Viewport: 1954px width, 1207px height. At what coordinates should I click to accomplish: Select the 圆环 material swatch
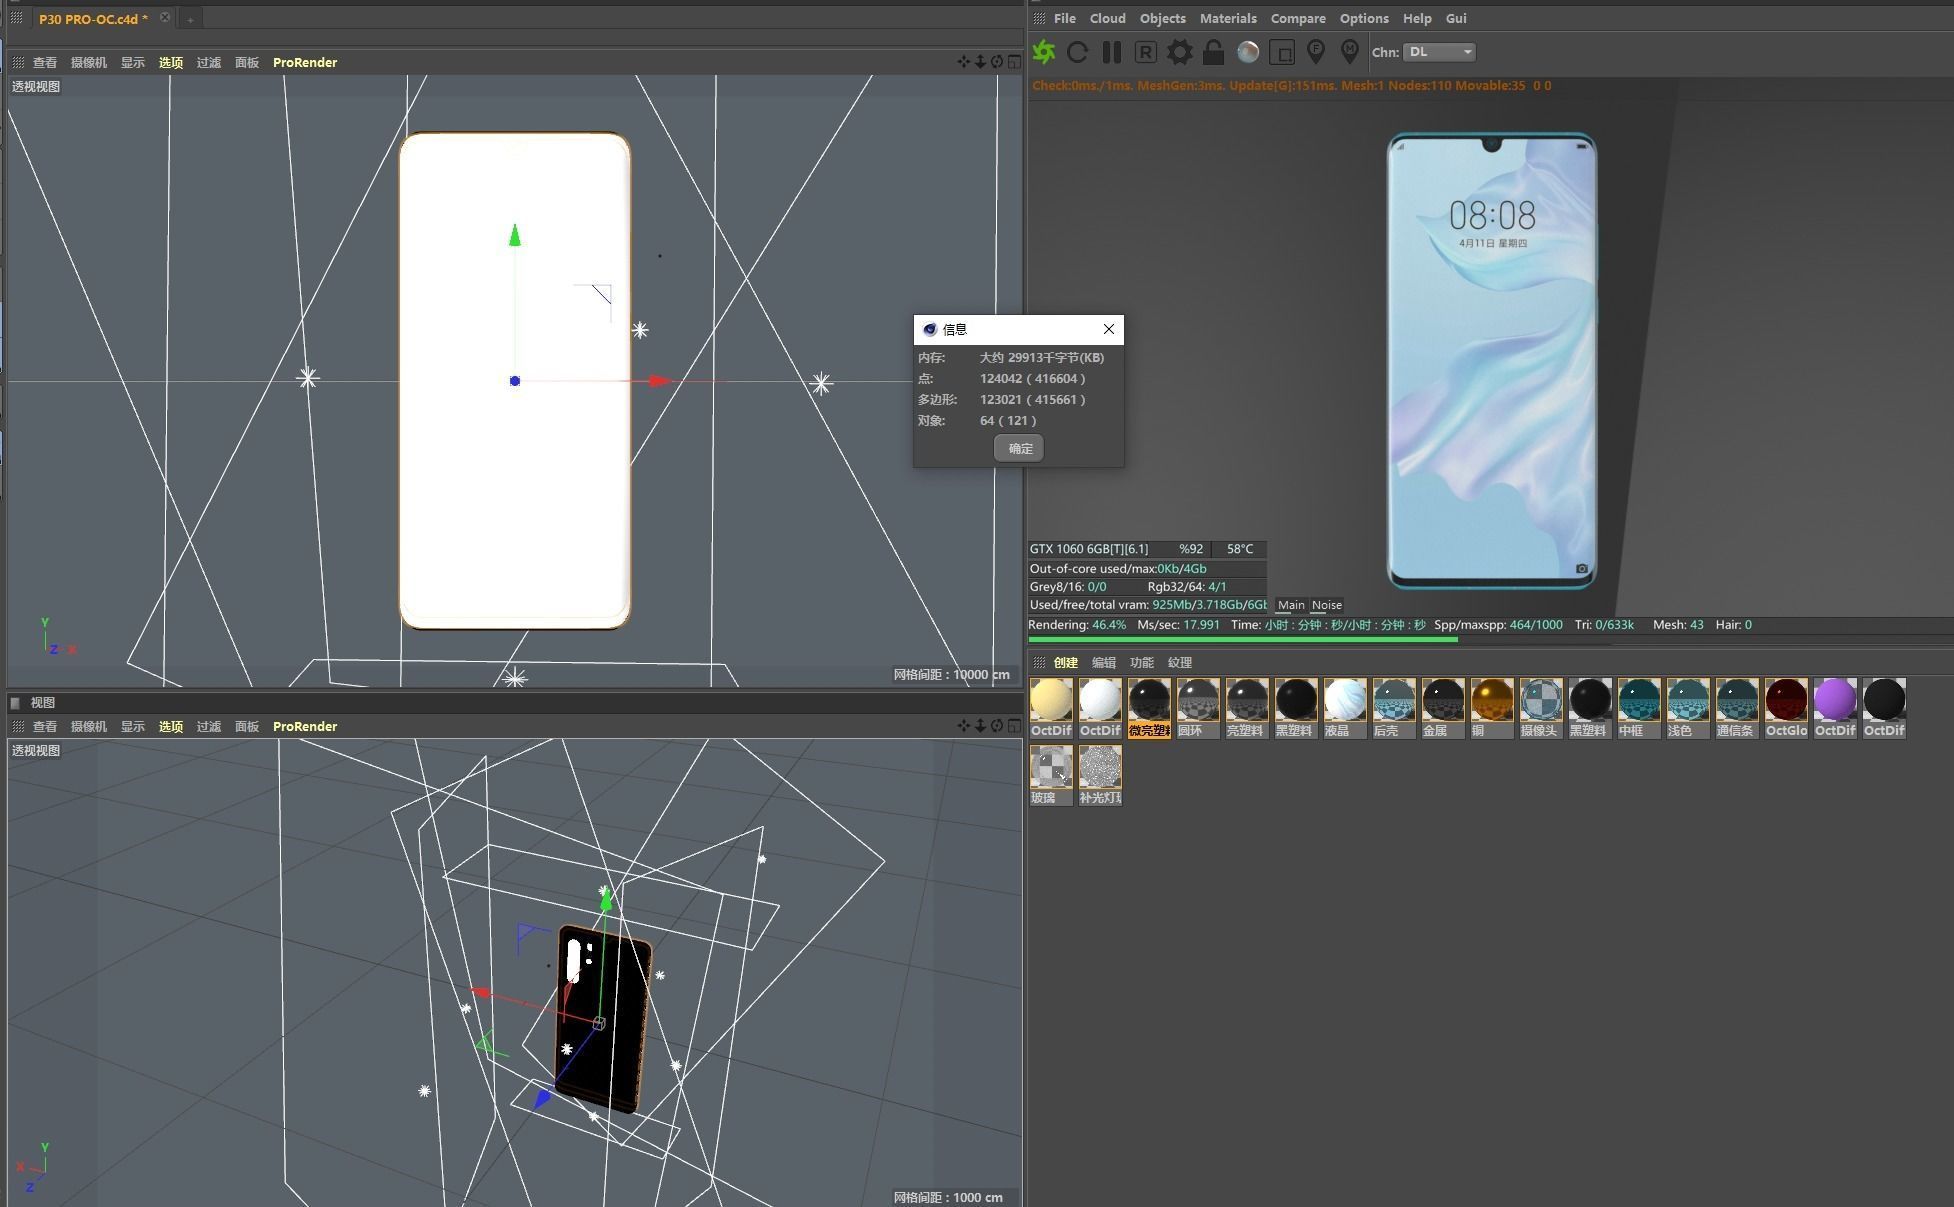pos(1198,708)
